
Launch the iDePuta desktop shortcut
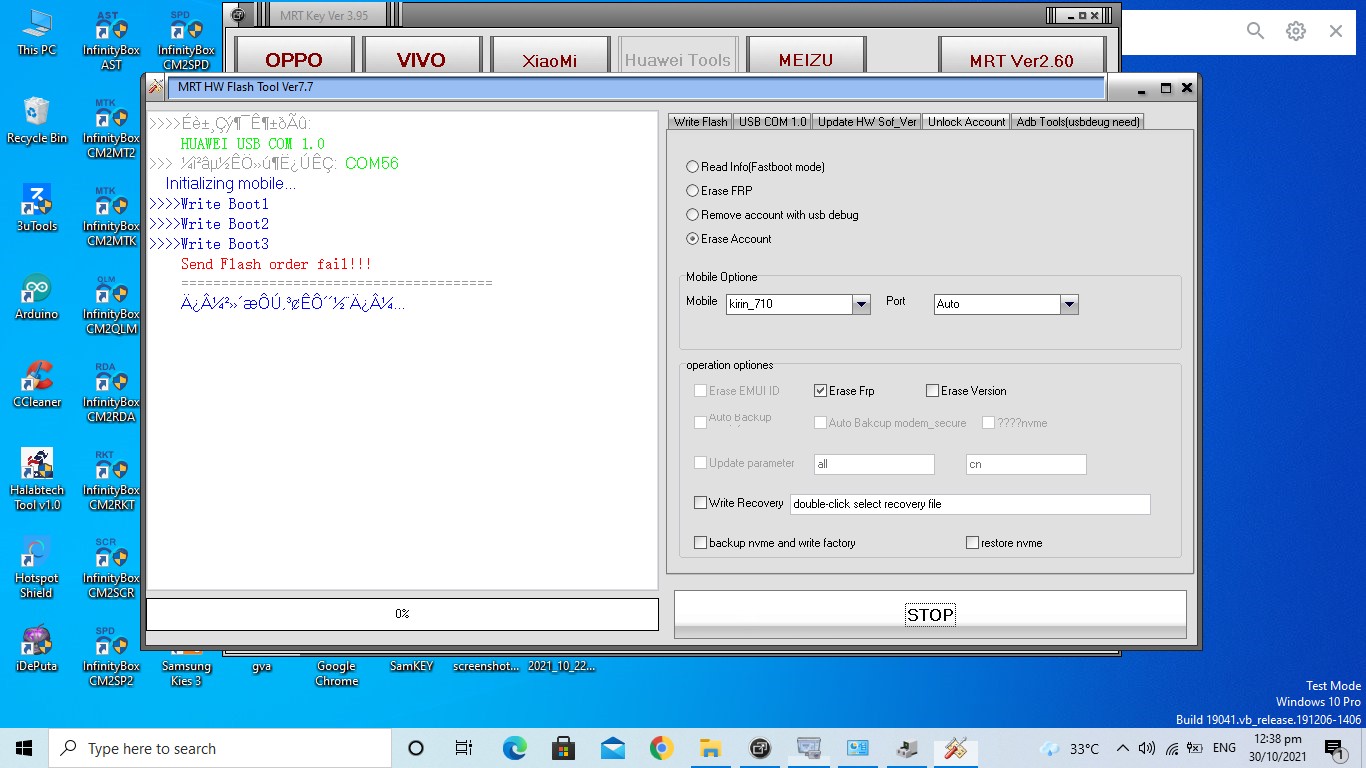[x=37, y=649]
